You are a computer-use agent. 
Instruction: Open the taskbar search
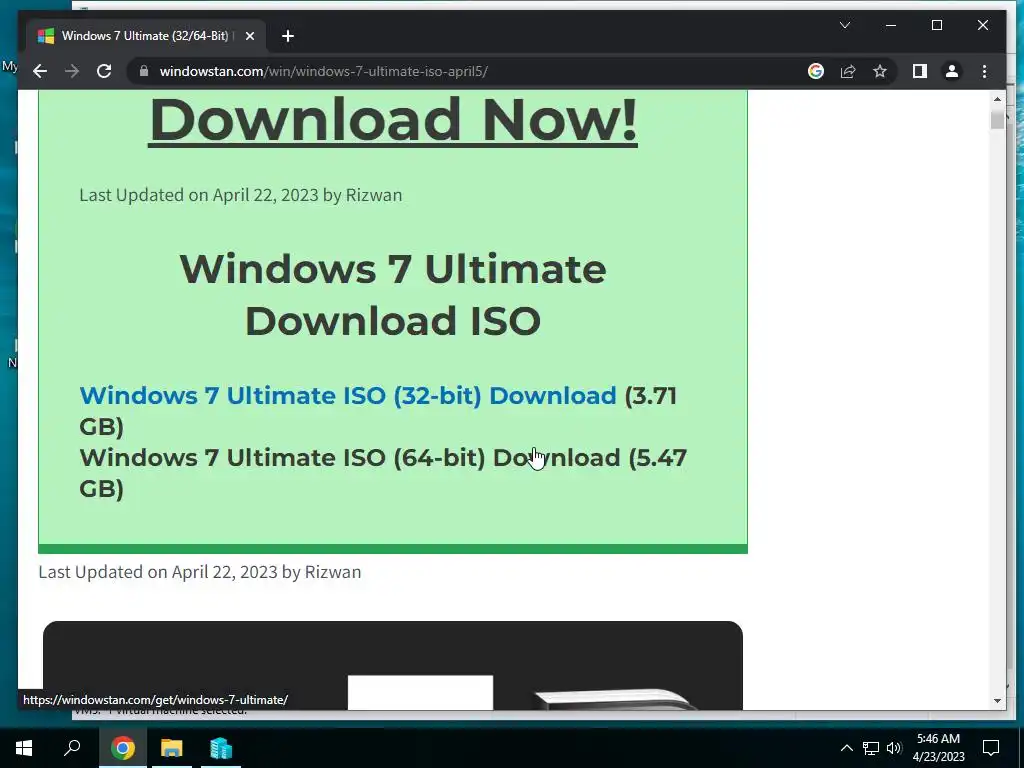(72, 748)
